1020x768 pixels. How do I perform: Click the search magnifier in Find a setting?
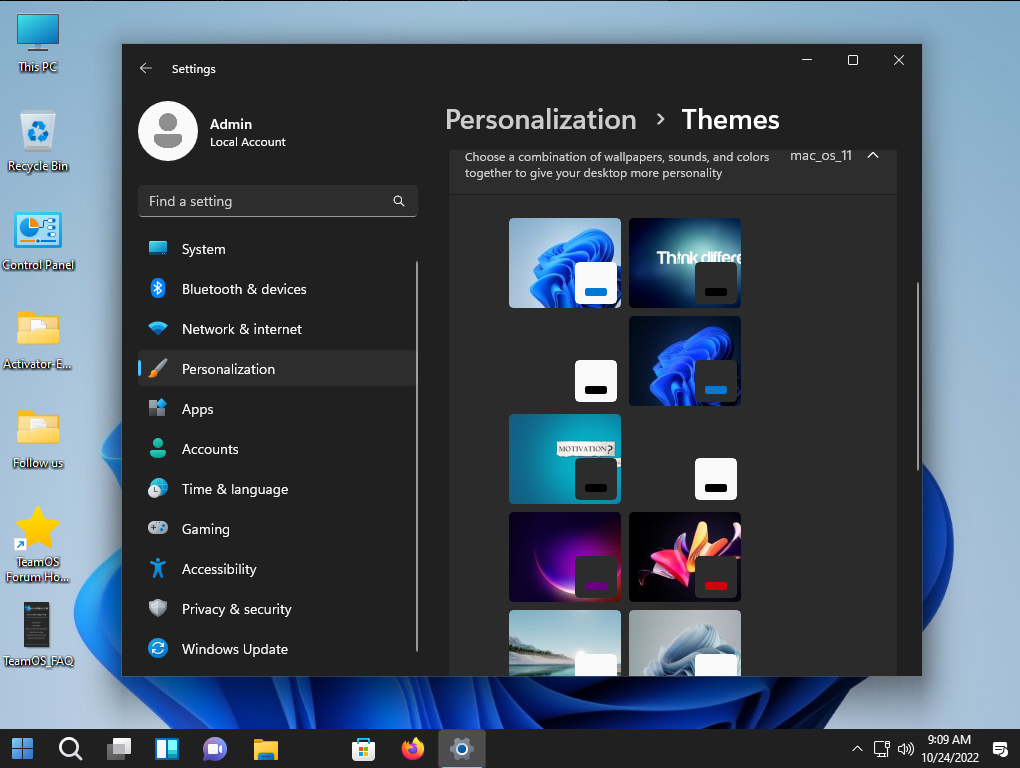(x=399, y=201)
